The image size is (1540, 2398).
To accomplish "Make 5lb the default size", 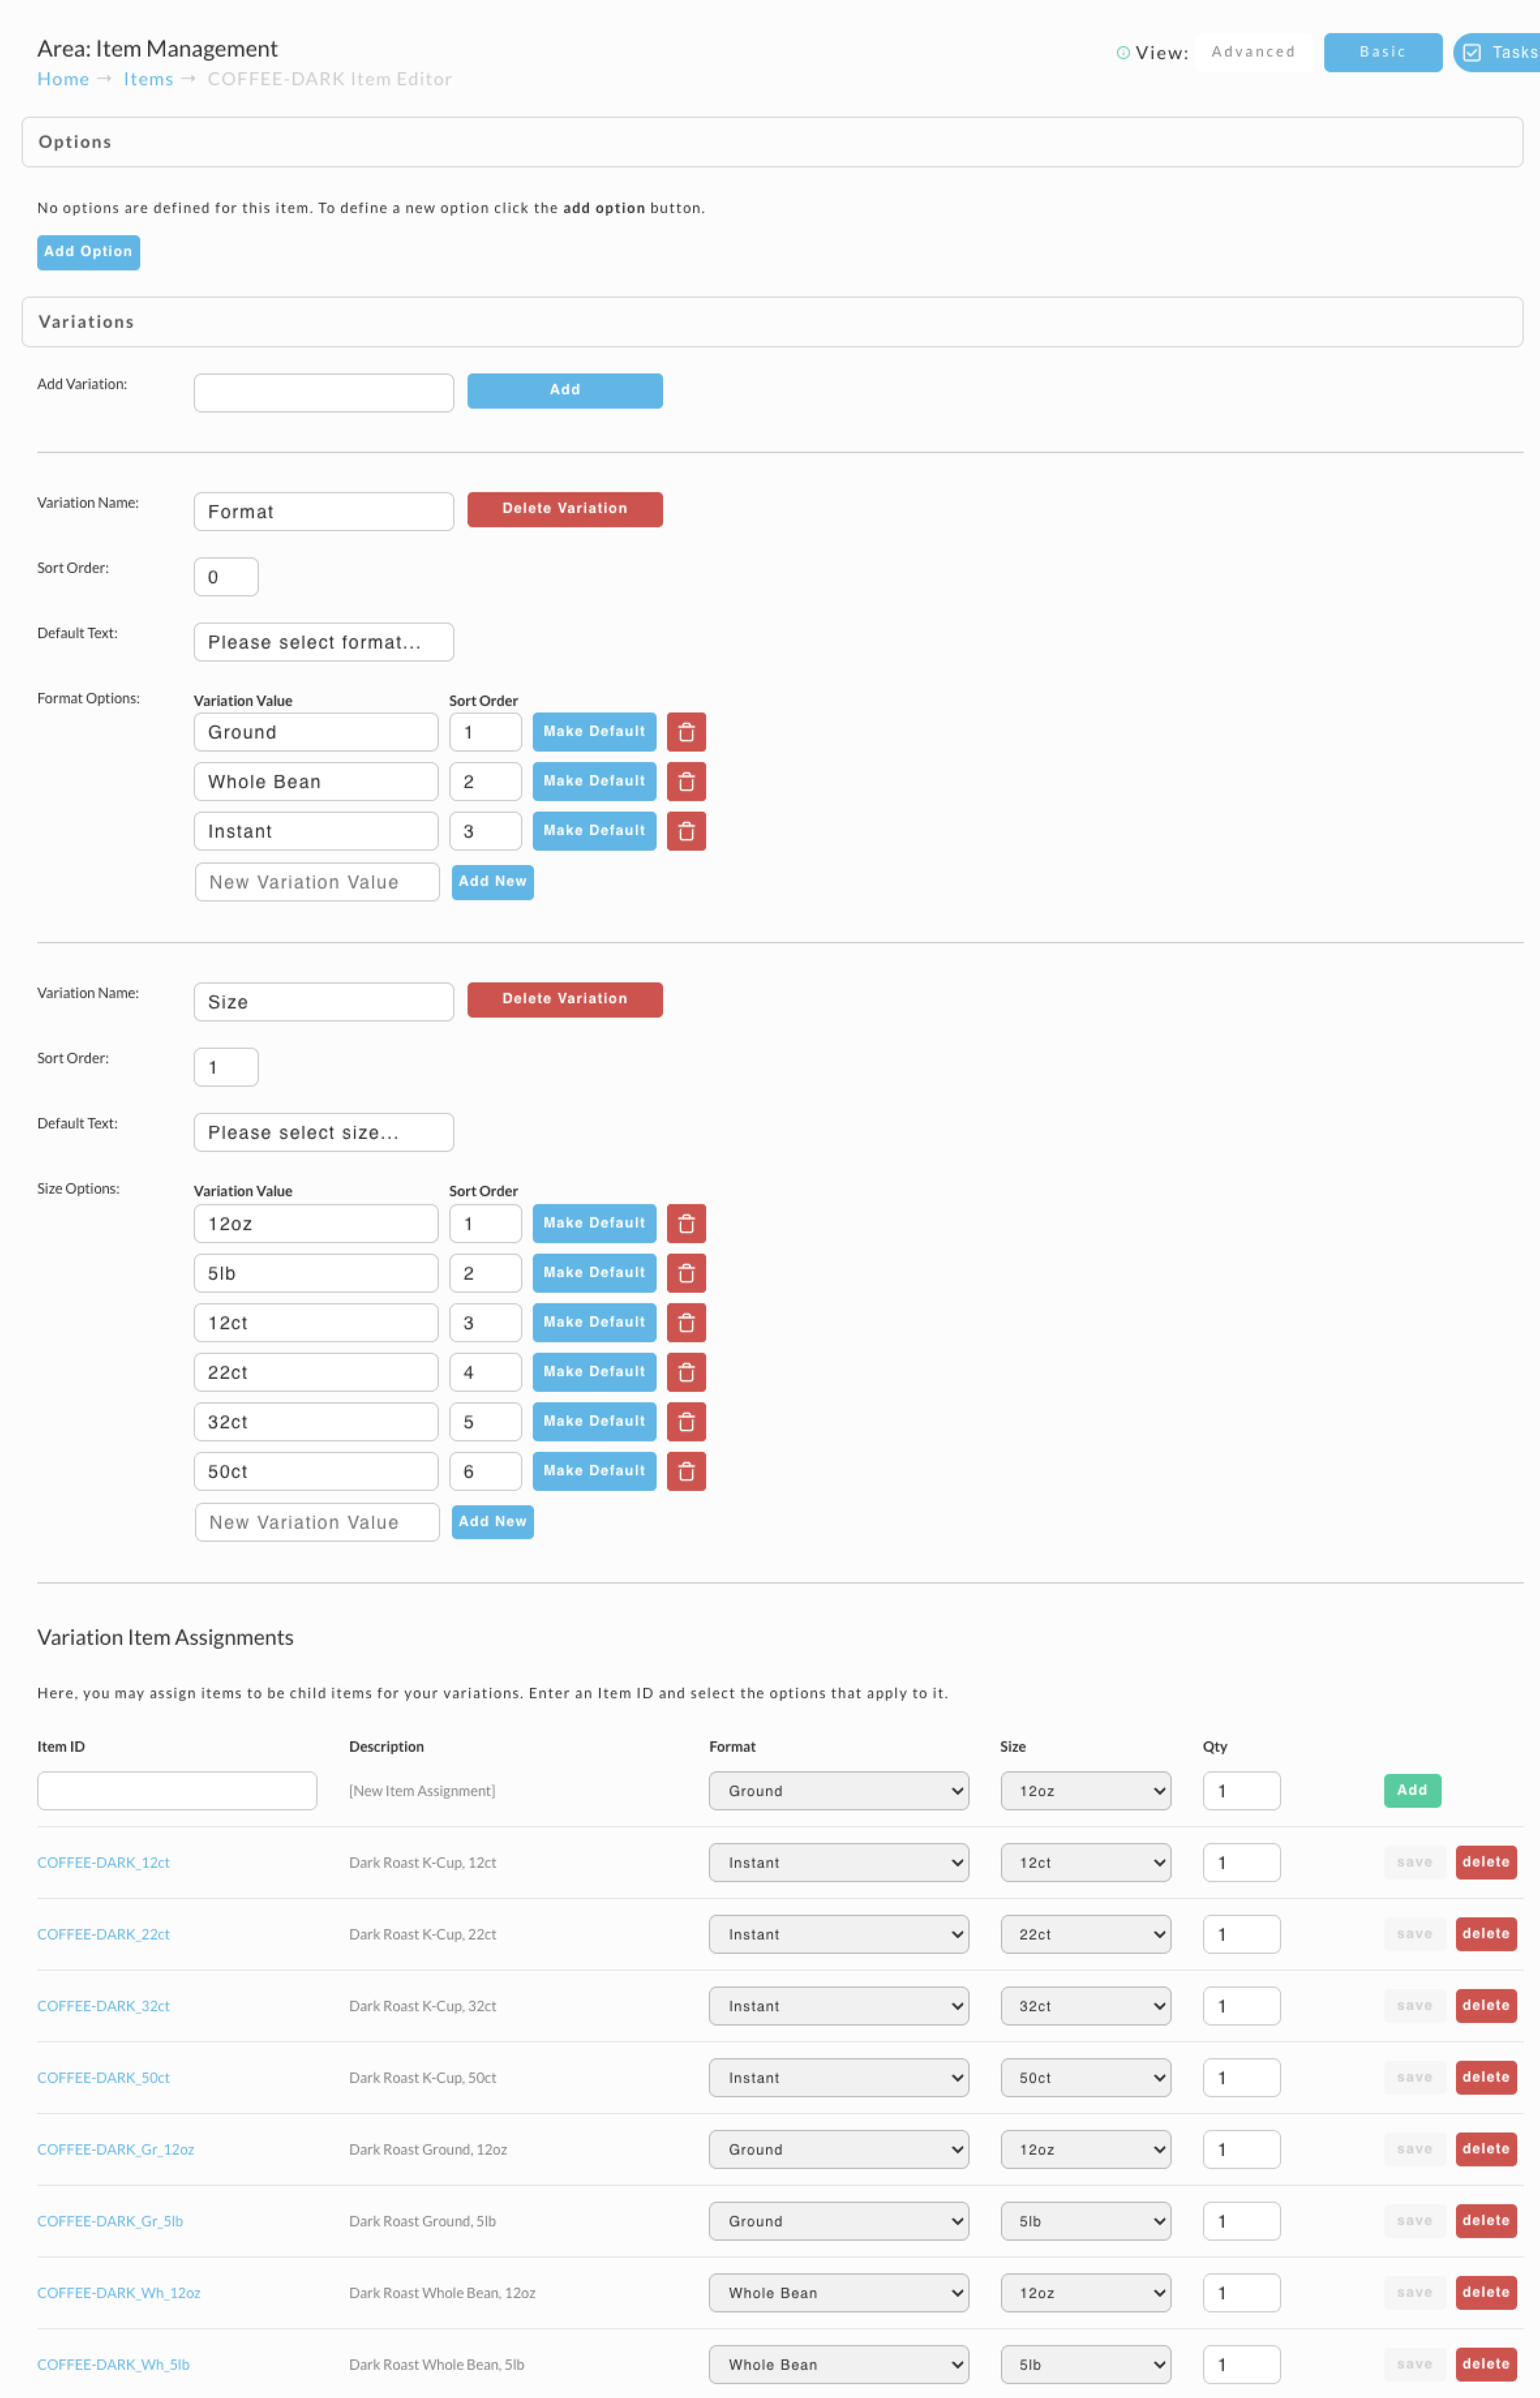I will (594, 1273).
